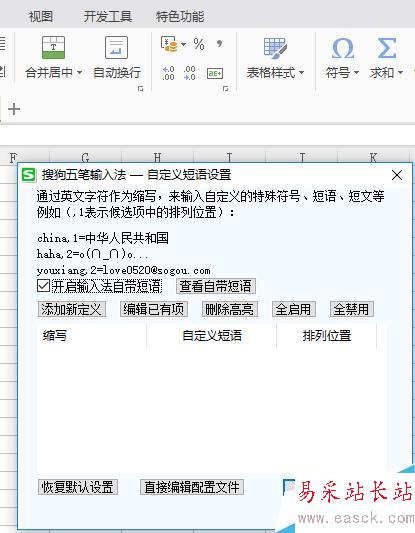Click 全启用 enable all button
The width and height of the screenshot is (415, 533).
pos(294,309)
